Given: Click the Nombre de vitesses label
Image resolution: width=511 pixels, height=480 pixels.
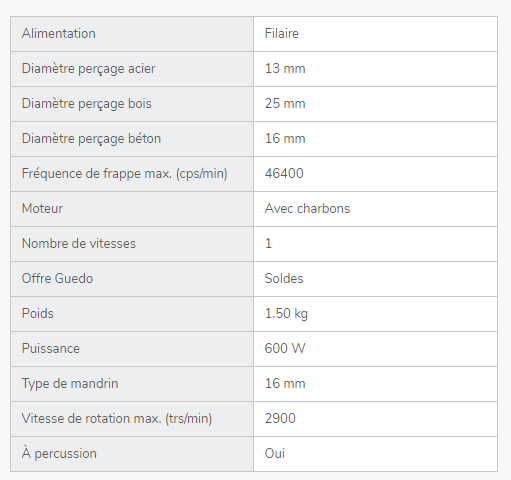Looking at the screenshot, I should tap(79, 244).
